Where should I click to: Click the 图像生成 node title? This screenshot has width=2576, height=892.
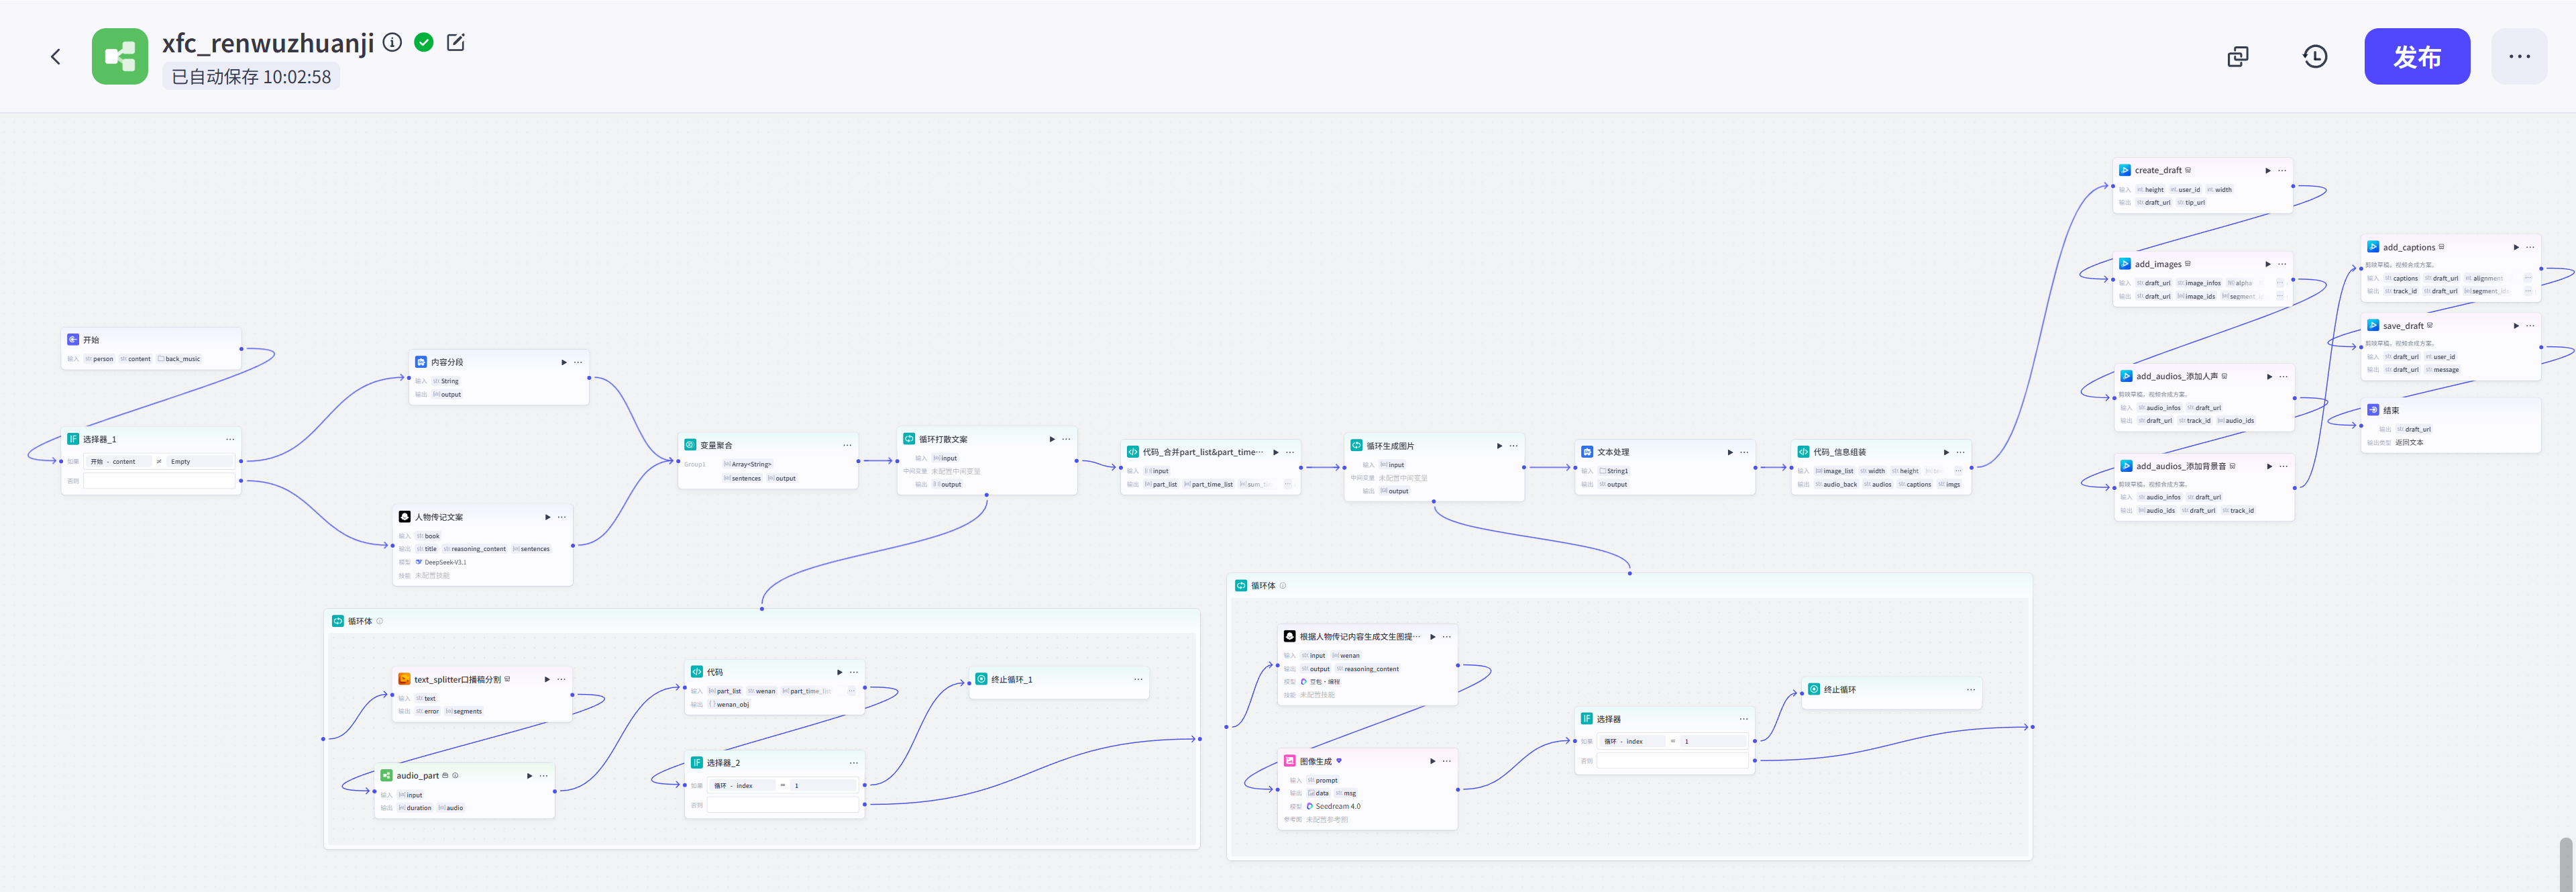[1315, 761]
